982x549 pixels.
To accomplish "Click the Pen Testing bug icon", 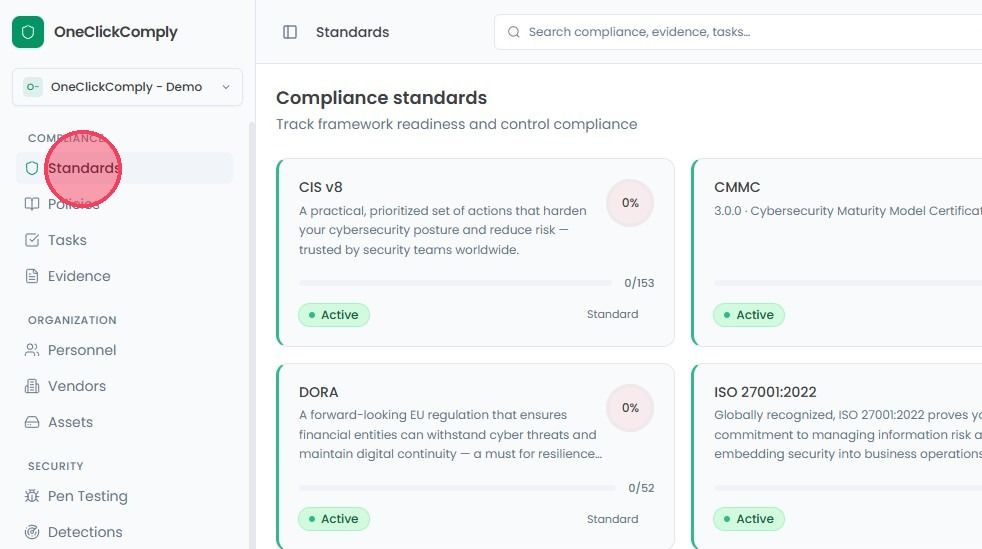I will pyautogui.click(x=32, y=496).
